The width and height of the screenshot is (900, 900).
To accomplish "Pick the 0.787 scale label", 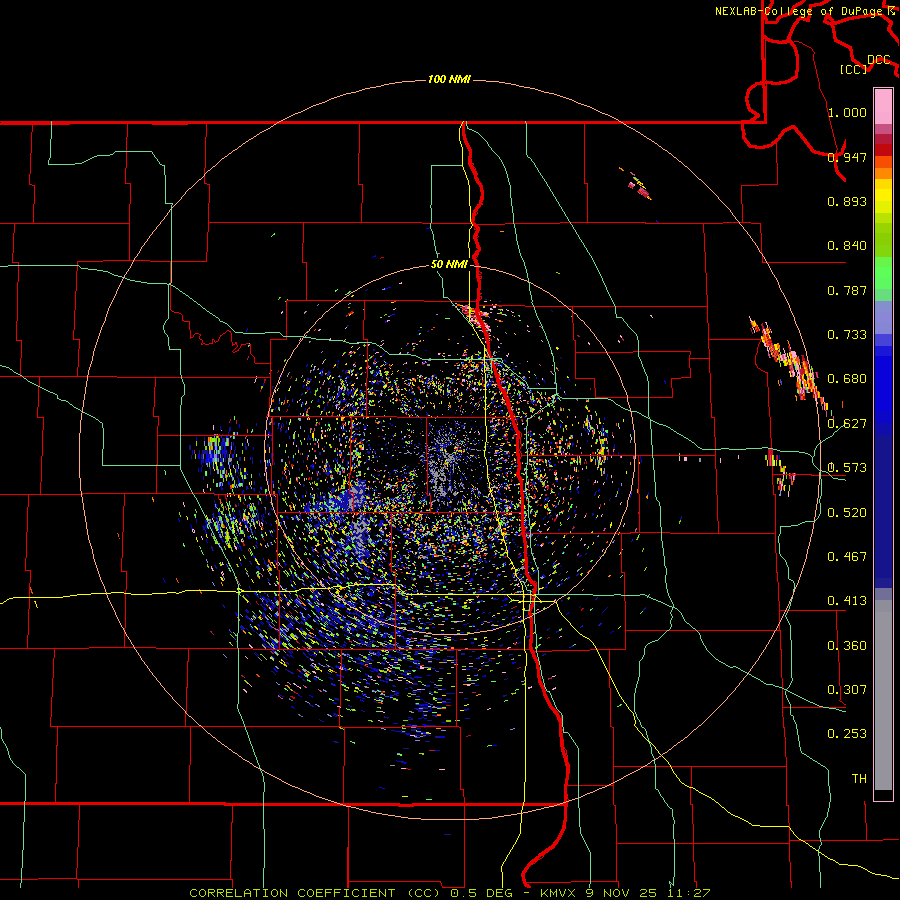I will pos(847,290).
